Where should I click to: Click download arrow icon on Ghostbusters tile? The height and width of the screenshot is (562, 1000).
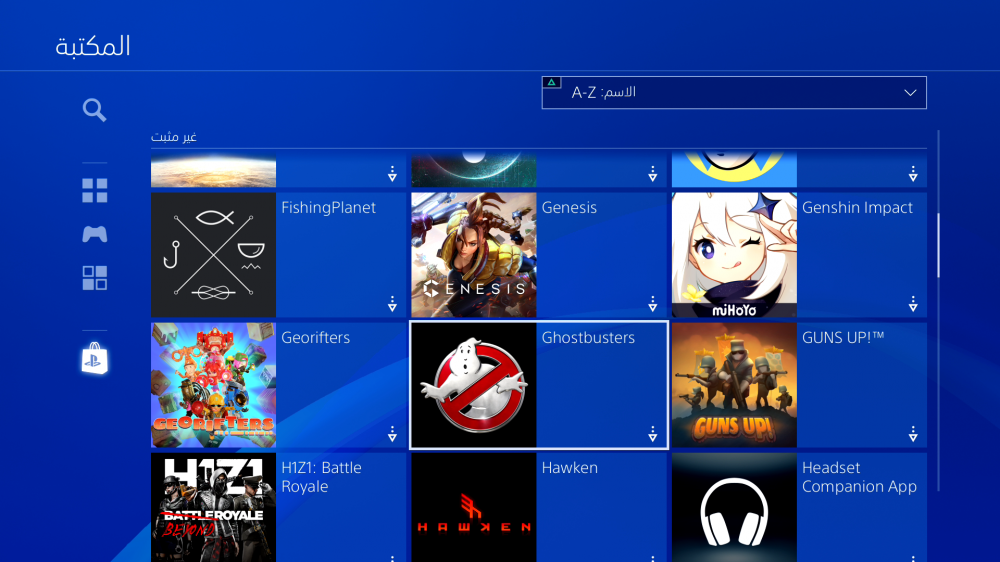point(652,434)
